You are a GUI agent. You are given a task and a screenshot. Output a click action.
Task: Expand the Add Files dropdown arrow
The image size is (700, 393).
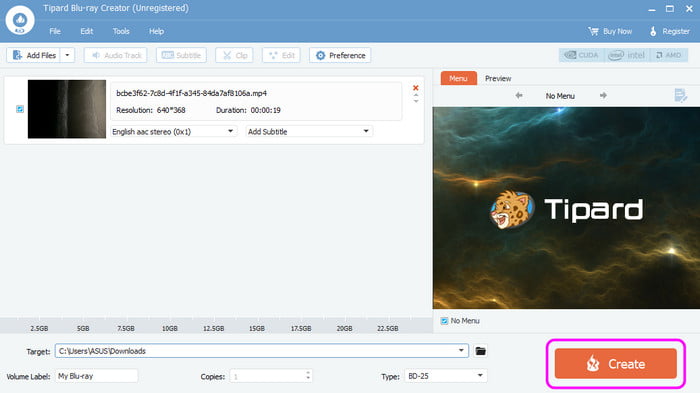[67, 55]
